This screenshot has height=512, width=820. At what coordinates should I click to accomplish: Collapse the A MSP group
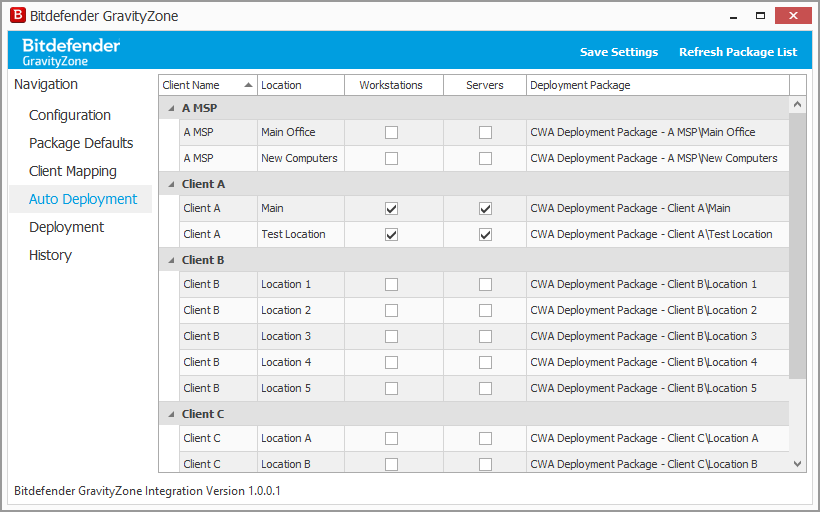pos(171,108)
